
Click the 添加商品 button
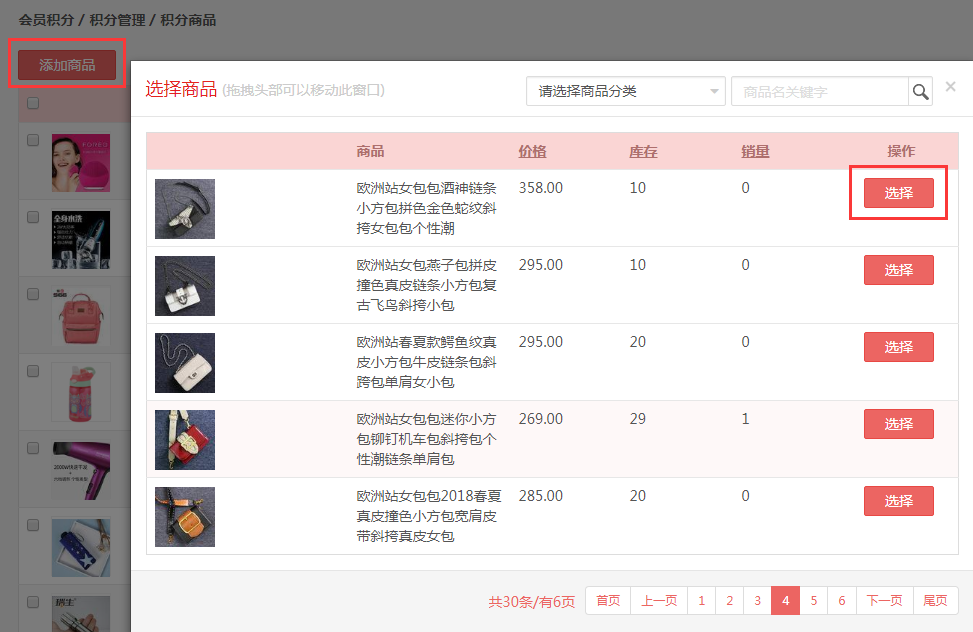pos(67,65)
